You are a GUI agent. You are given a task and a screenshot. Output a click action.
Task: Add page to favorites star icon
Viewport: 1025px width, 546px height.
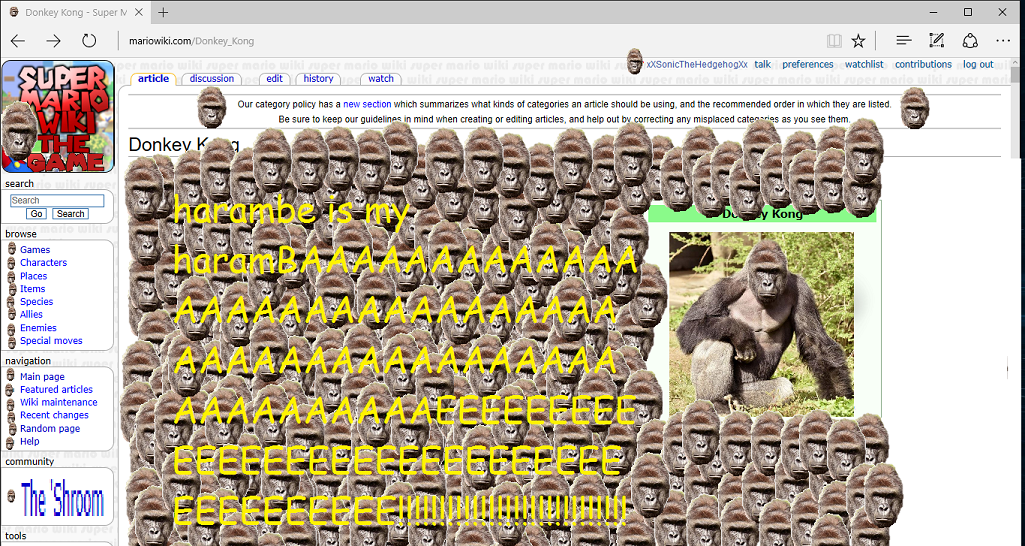point(858,41)
